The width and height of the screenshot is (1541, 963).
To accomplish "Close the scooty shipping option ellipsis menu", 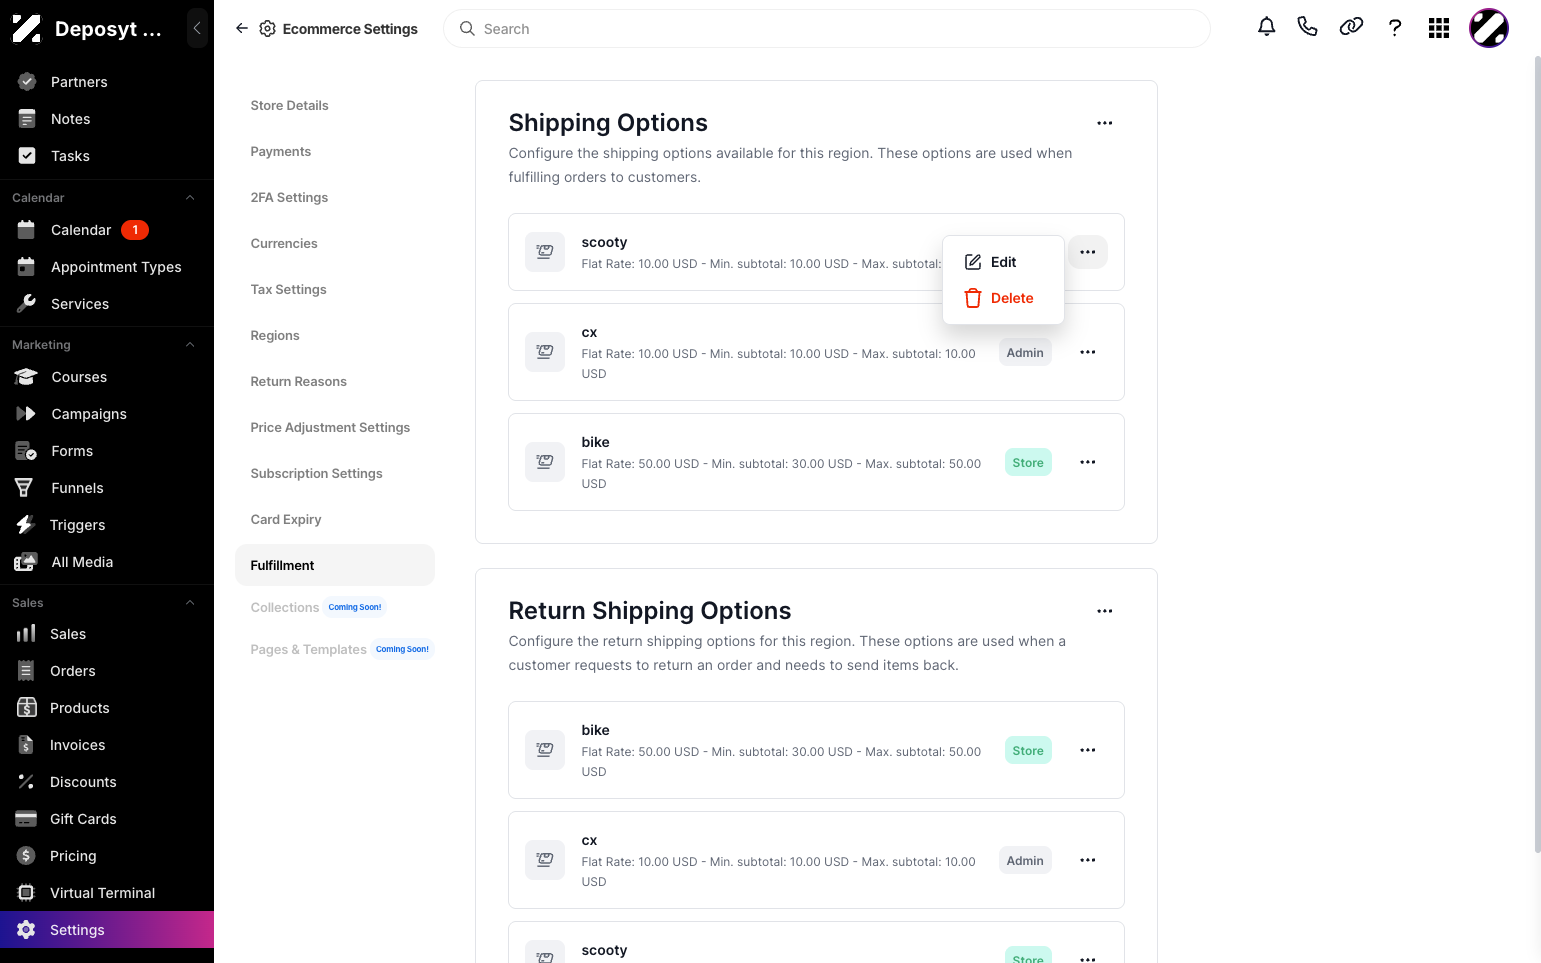I will click(x=1088, y=252).
